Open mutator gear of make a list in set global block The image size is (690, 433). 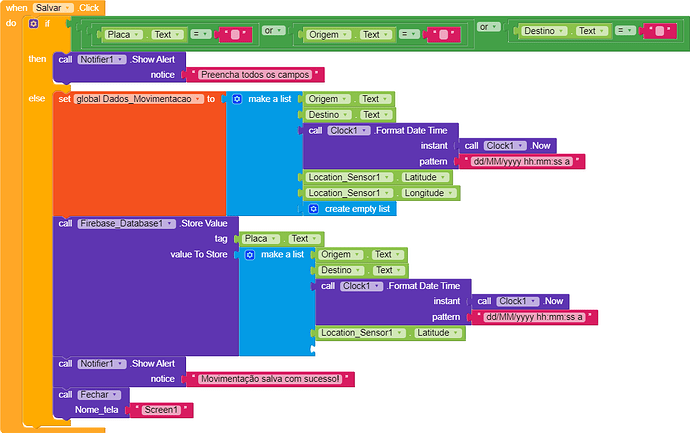[237, 99]
